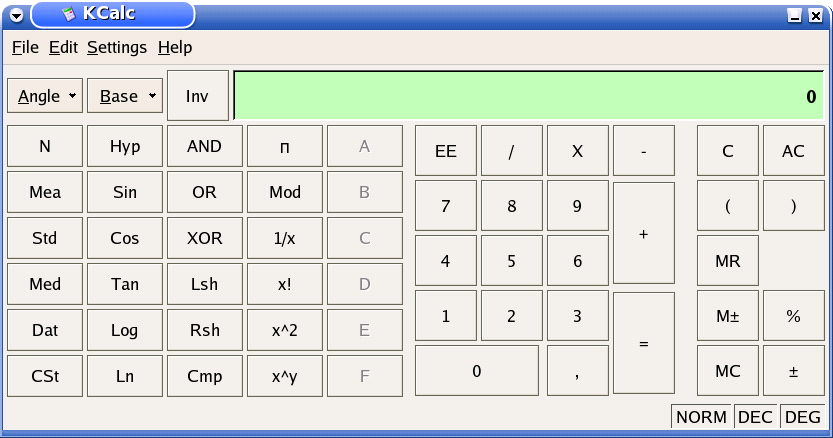
Task: Click the open parenthesis ( button
Action: [728, 206]
